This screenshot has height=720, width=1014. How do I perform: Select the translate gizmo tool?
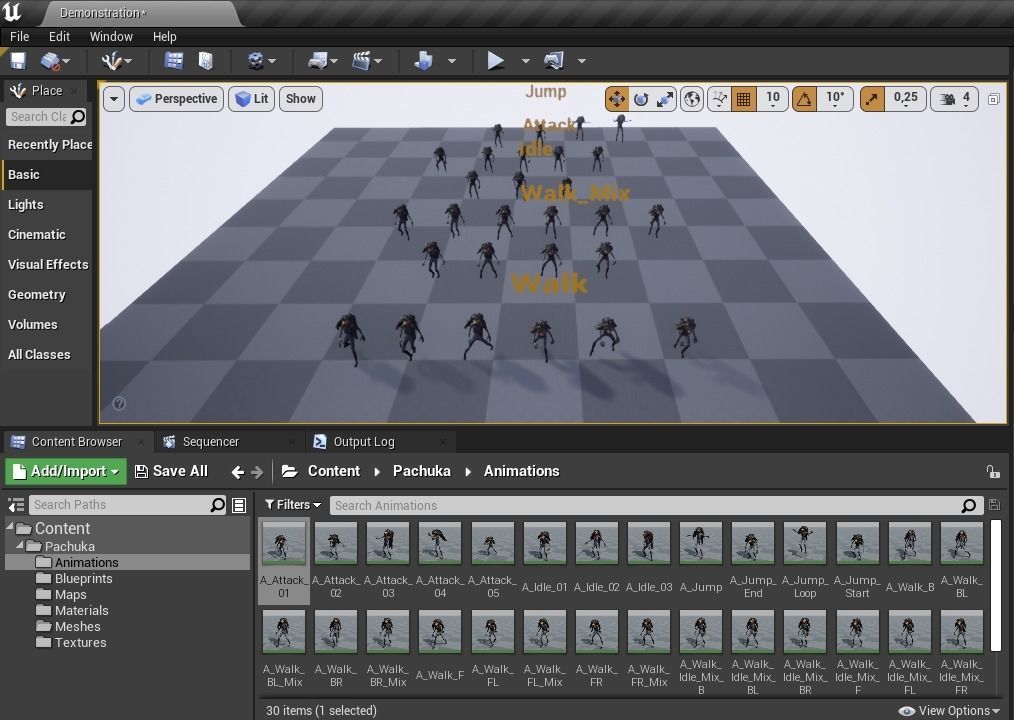tap(616, 99)
